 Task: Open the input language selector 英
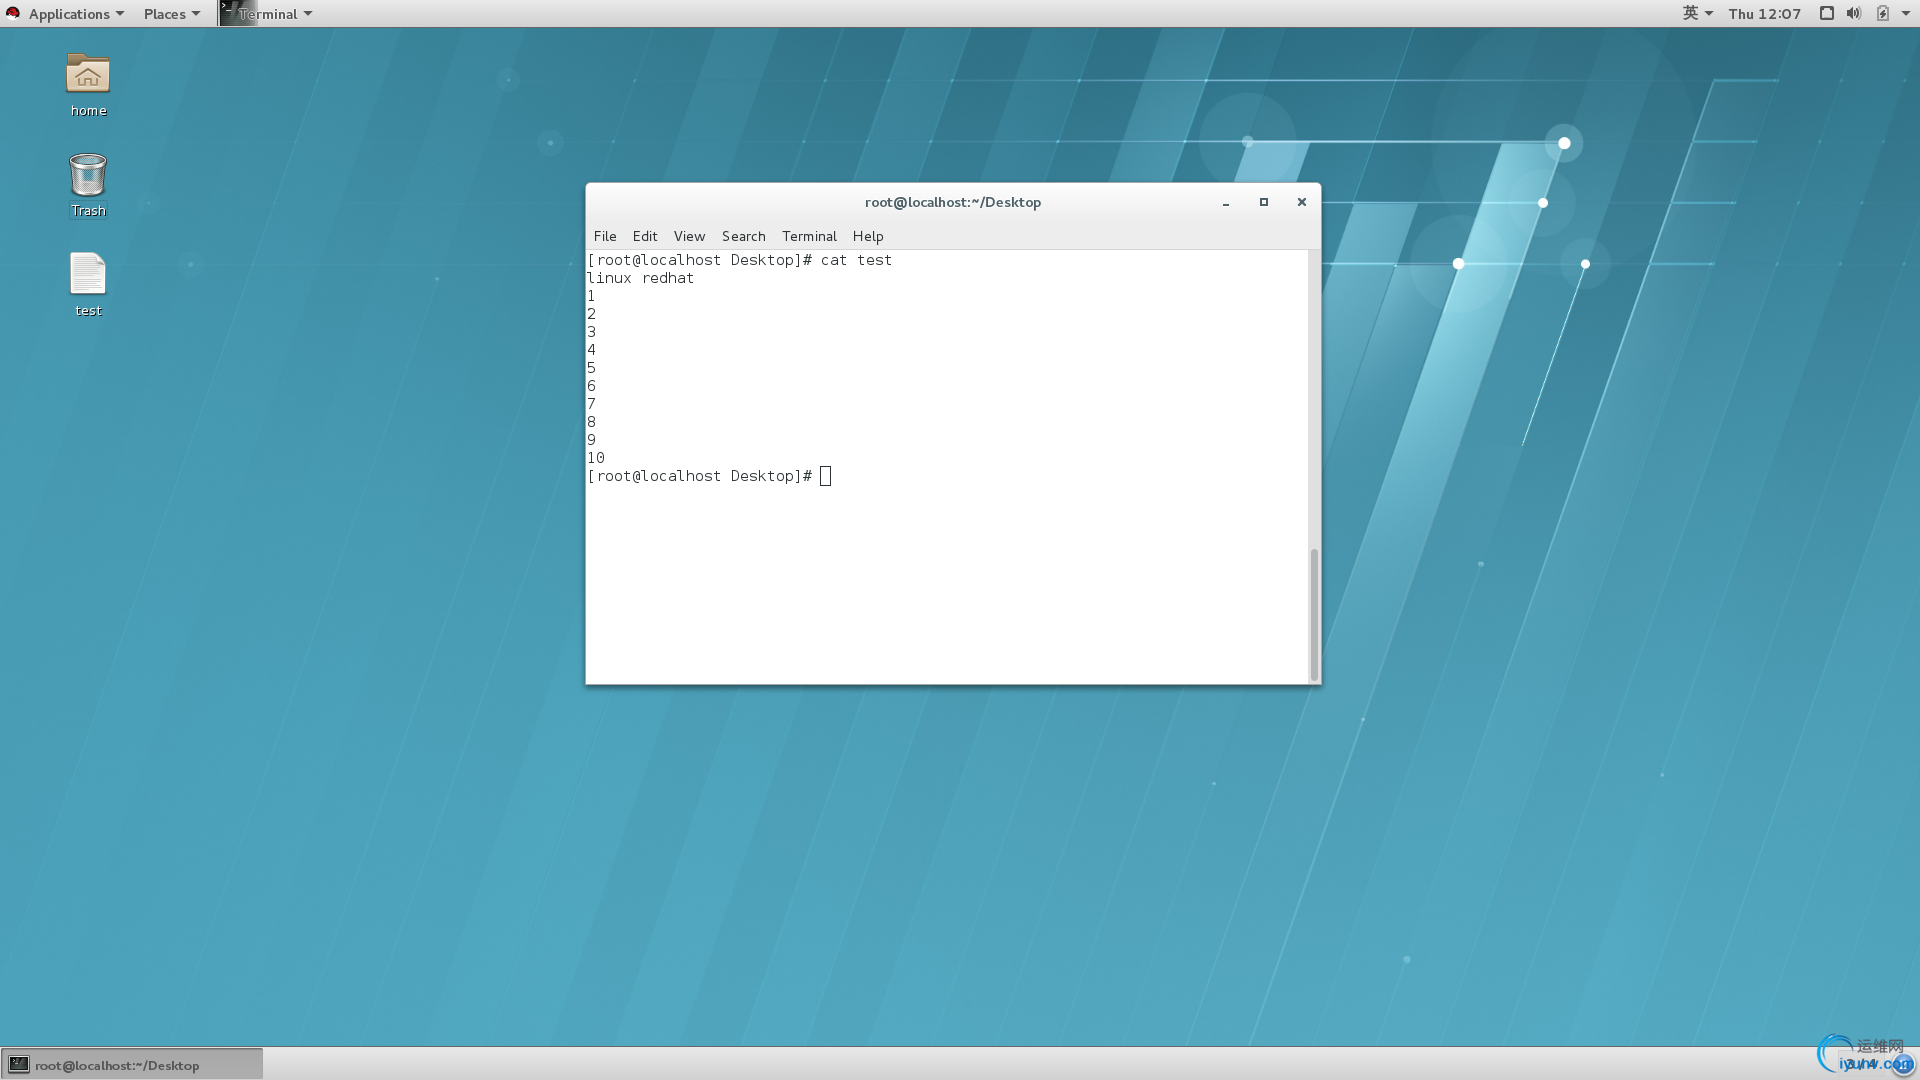tap(1697, 13)
